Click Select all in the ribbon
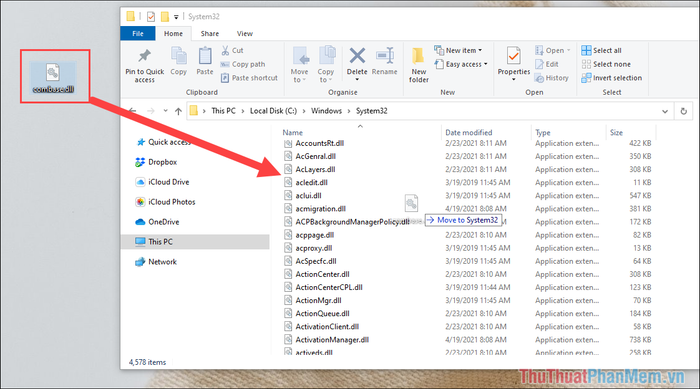The height and width of the screenshot is (389, 700). click(x=601, y=50)
